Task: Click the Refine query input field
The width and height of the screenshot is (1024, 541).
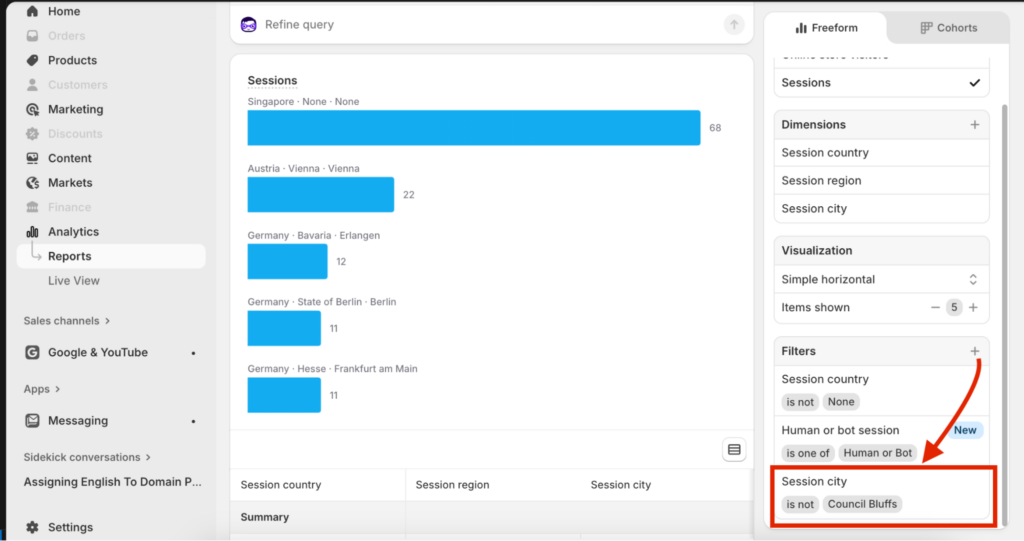Action: tap(490, 25)
